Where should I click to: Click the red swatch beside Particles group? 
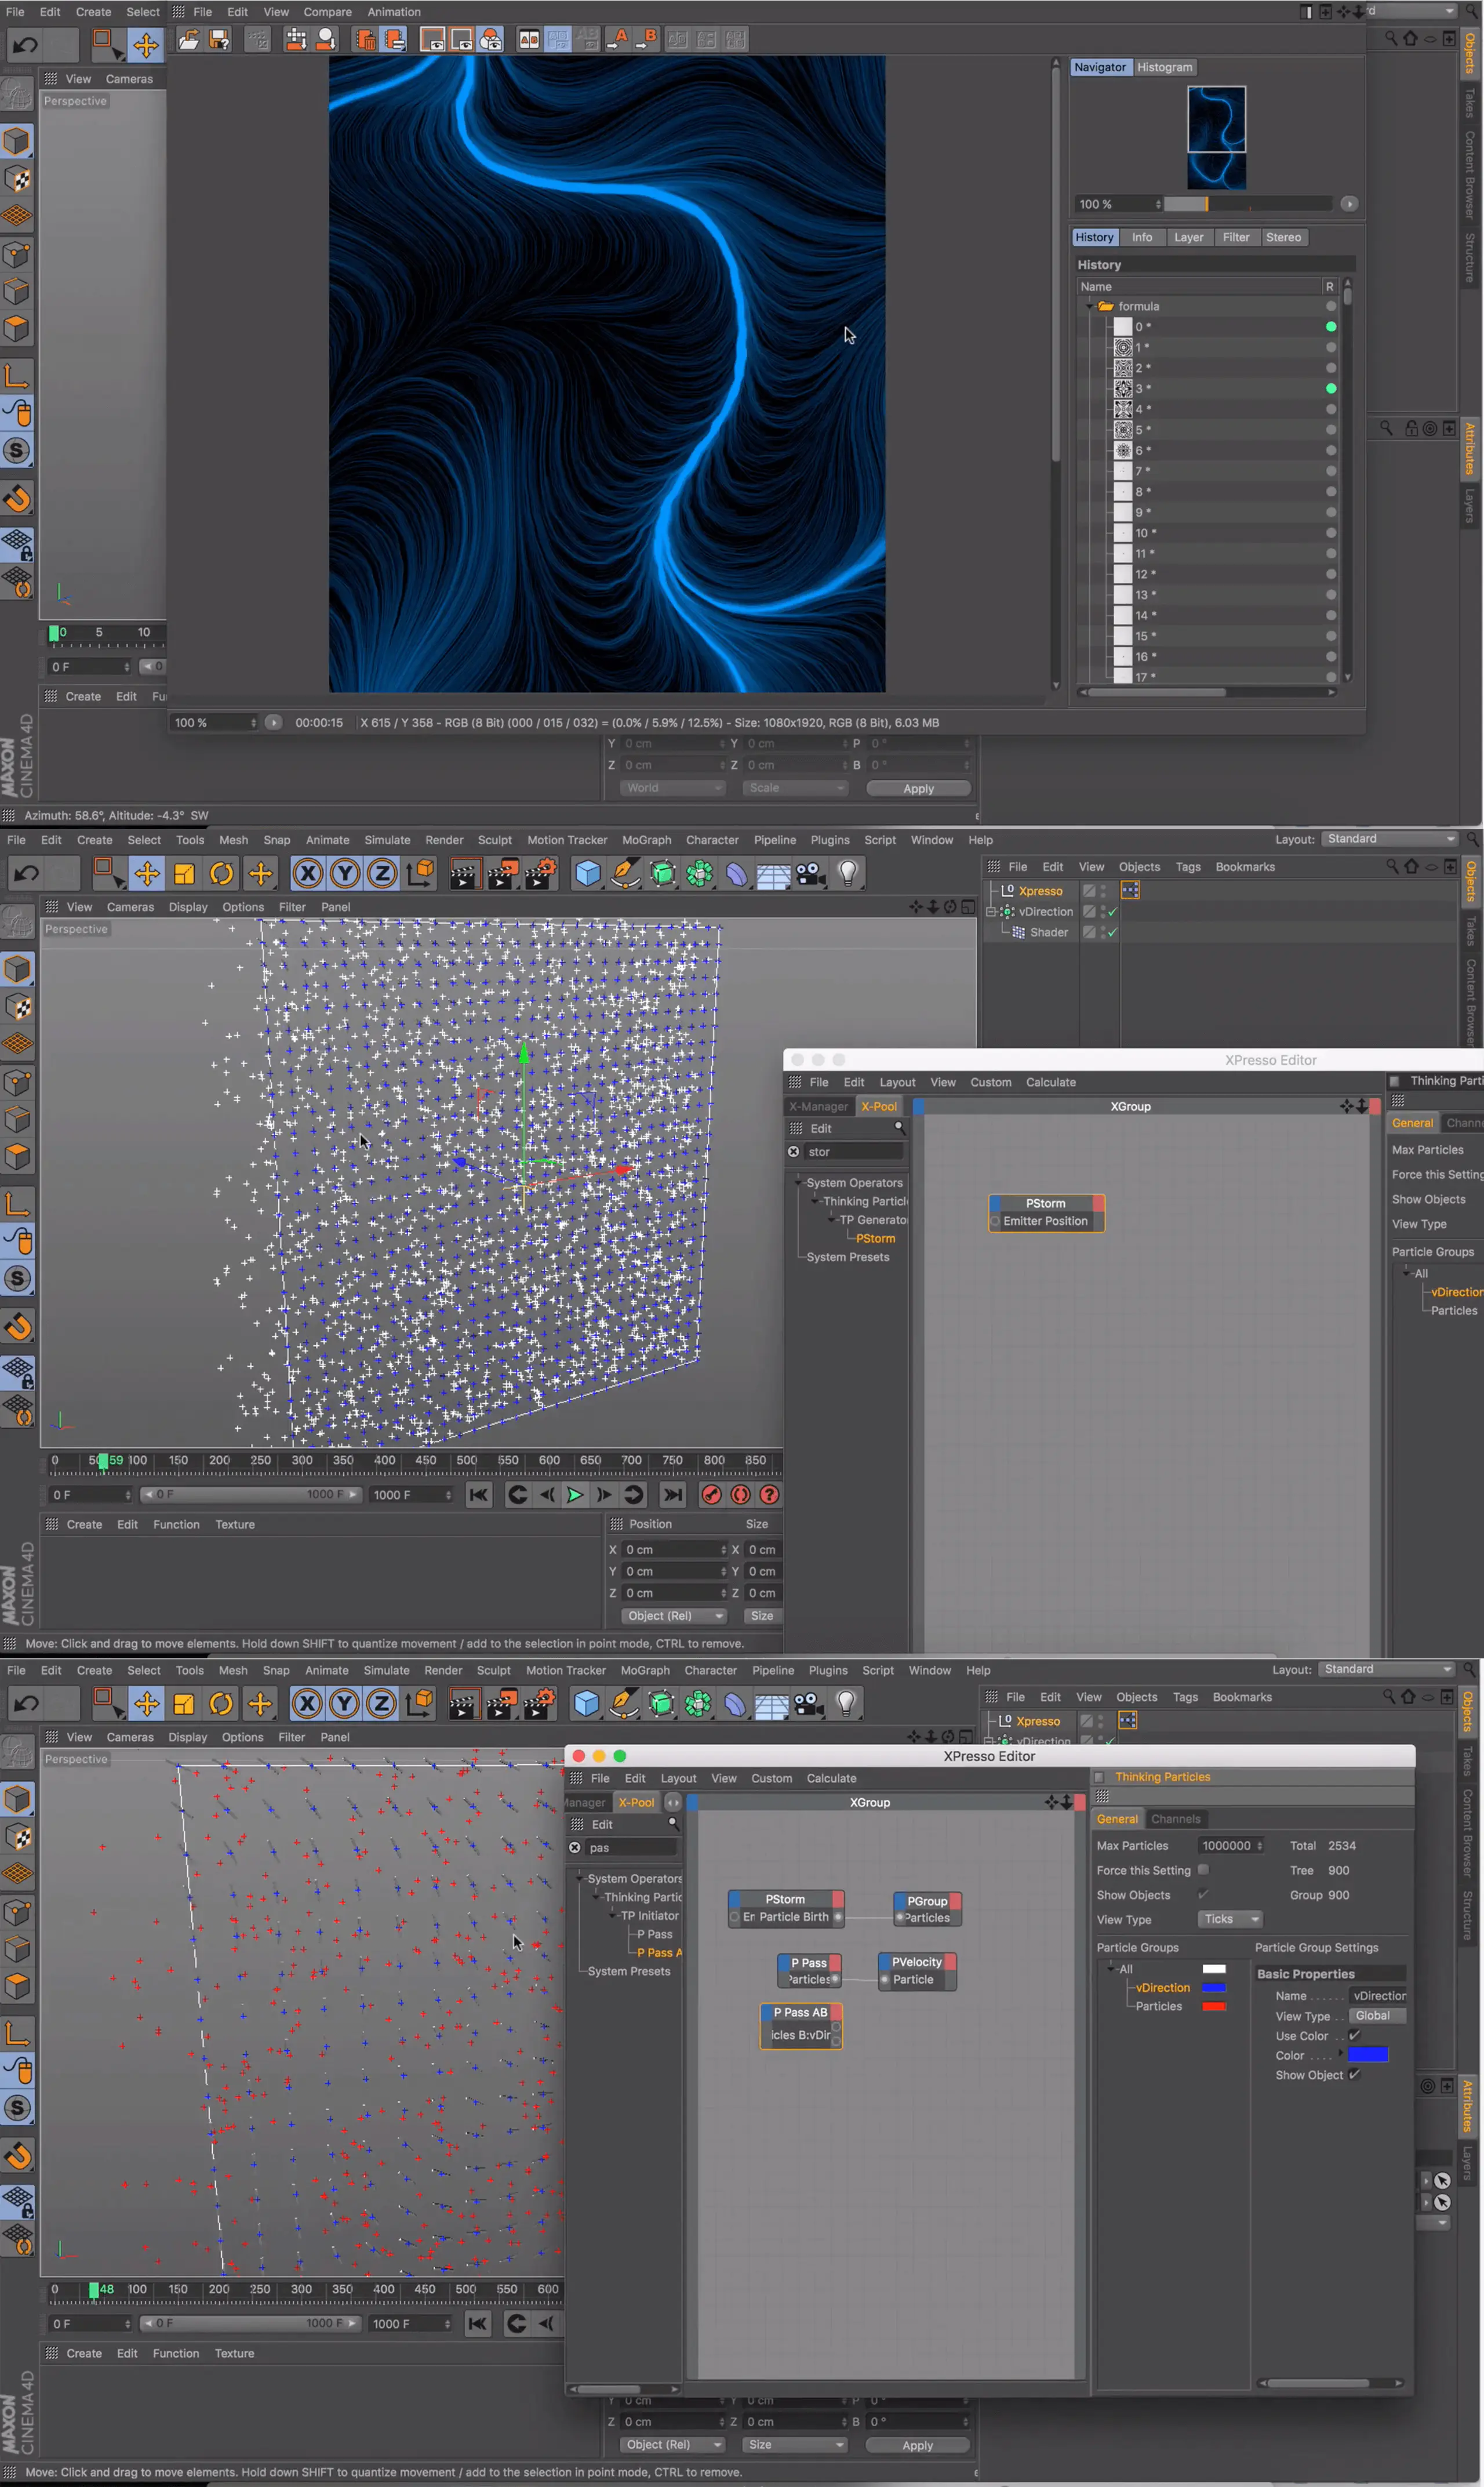pyautogui.click(x=1214, y=2006)
